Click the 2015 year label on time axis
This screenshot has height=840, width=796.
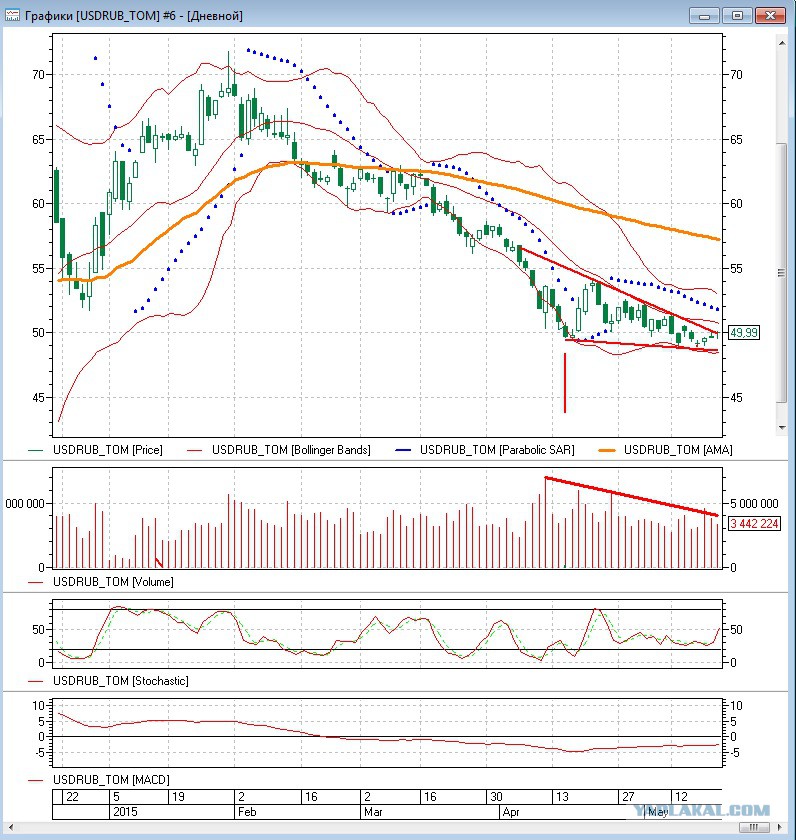tap(125, 812)
